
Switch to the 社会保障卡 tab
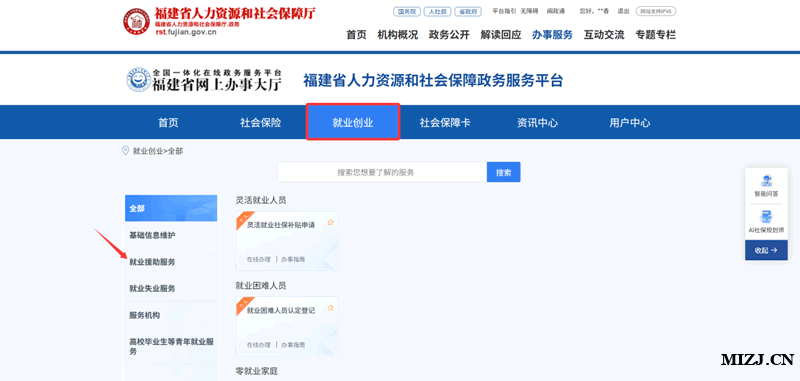(445, 123)
